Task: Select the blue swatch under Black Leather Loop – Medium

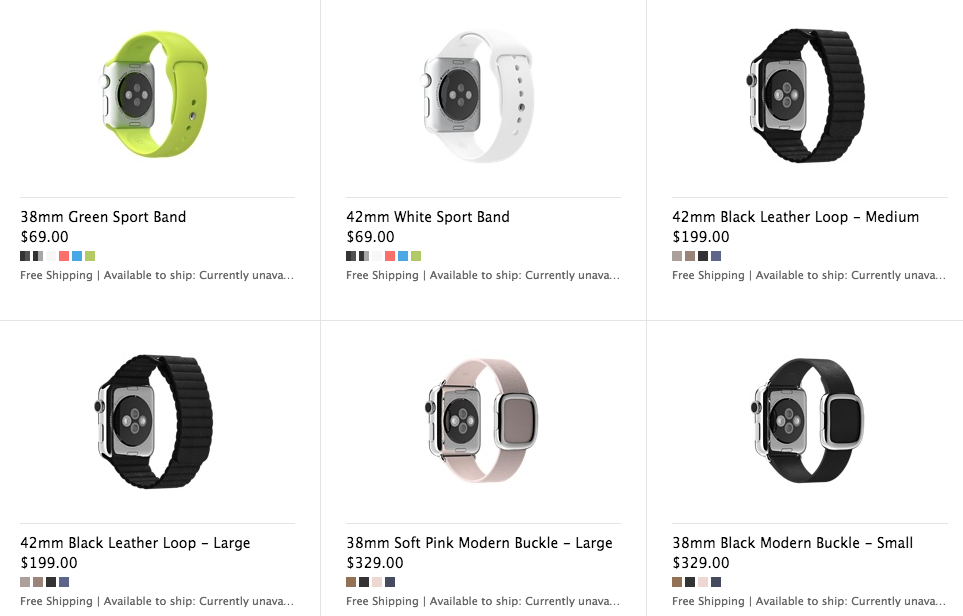Action: tap(716, 256)
